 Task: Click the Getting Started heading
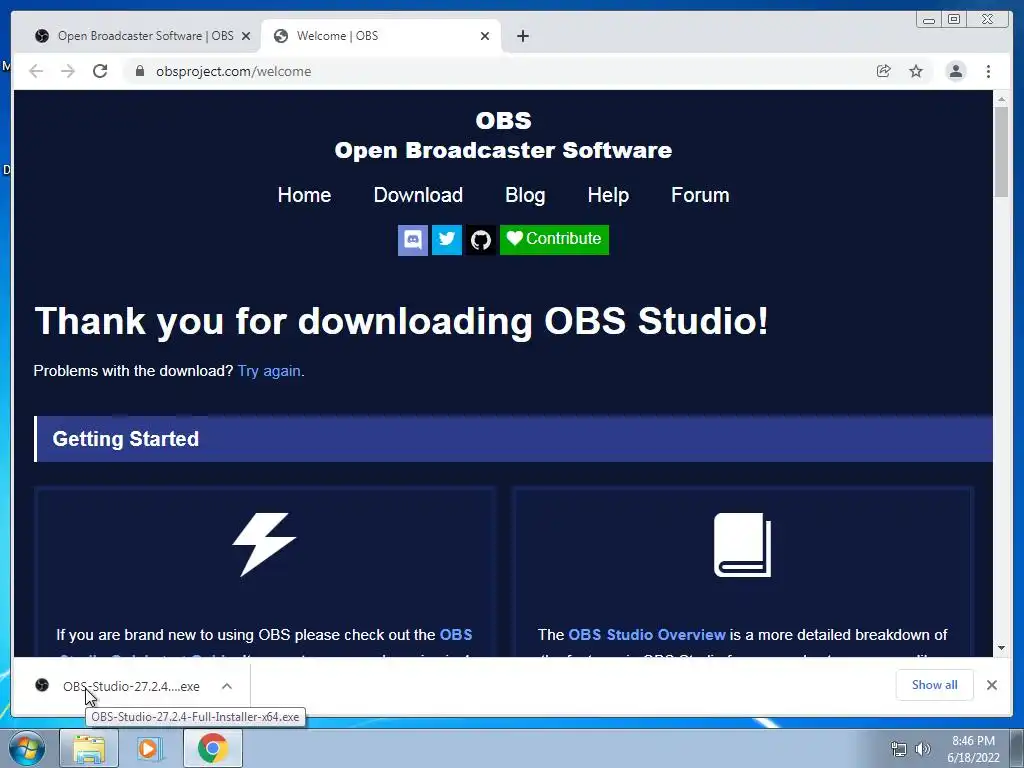coord(125,439)
